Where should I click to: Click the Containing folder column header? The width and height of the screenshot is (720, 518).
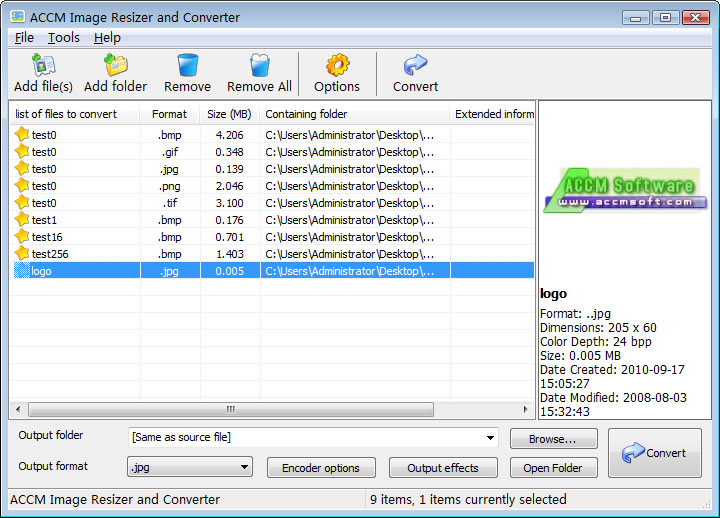pyautogui.click(x=354, y=114)
